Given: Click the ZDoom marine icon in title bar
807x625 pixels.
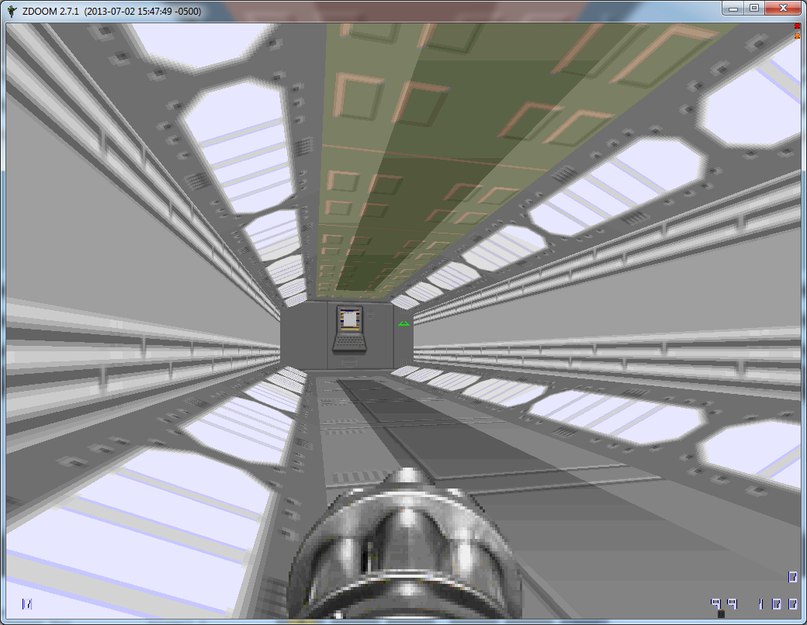Looking at the screenshot, I should [x=11, y=11].
